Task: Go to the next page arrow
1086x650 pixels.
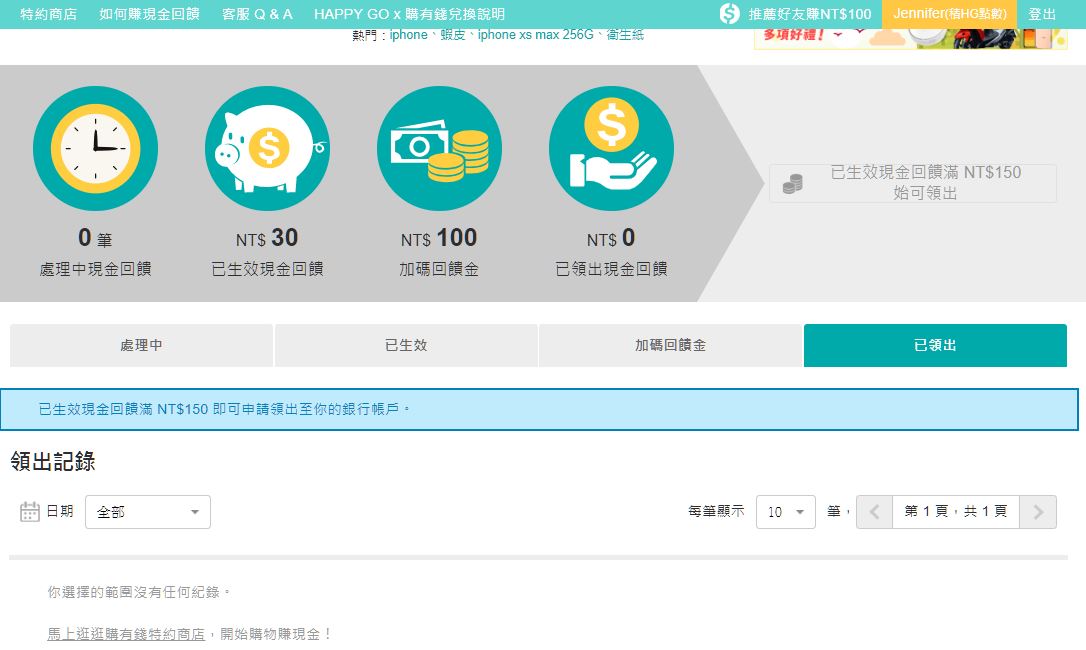Action: [x=1038, y=512]
